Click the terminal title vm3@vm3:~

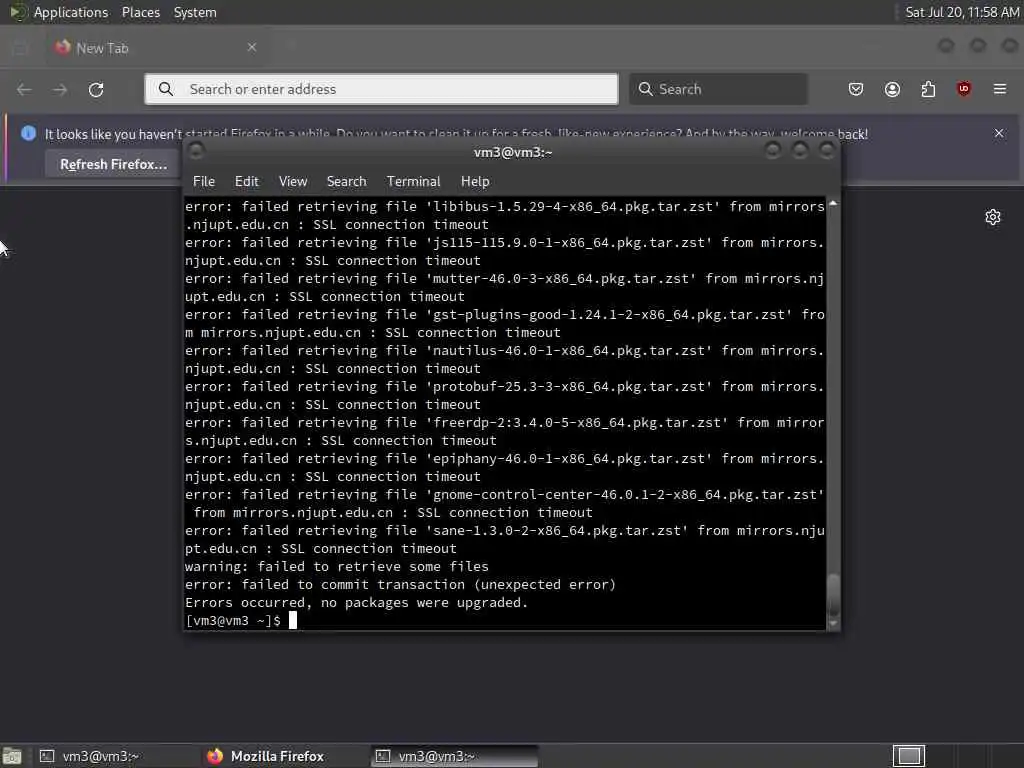click(x=513, y=152)
